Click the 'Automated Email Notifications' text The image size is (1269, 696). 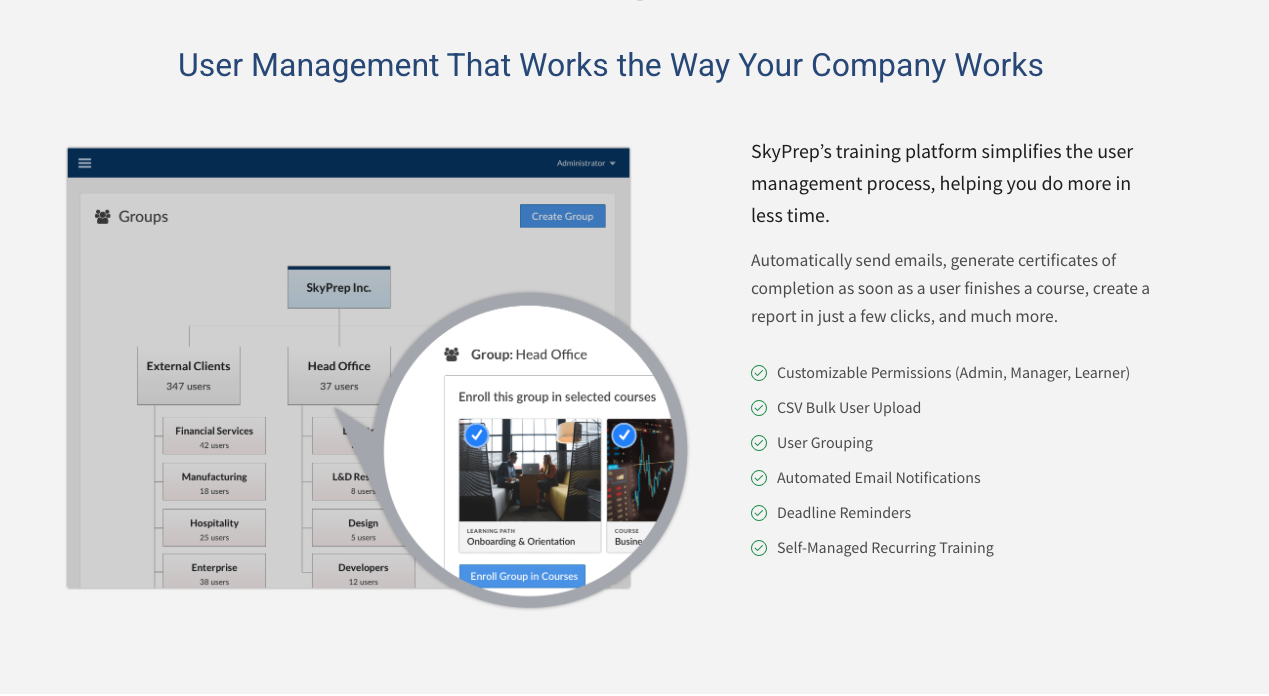(x=879, y=478)
